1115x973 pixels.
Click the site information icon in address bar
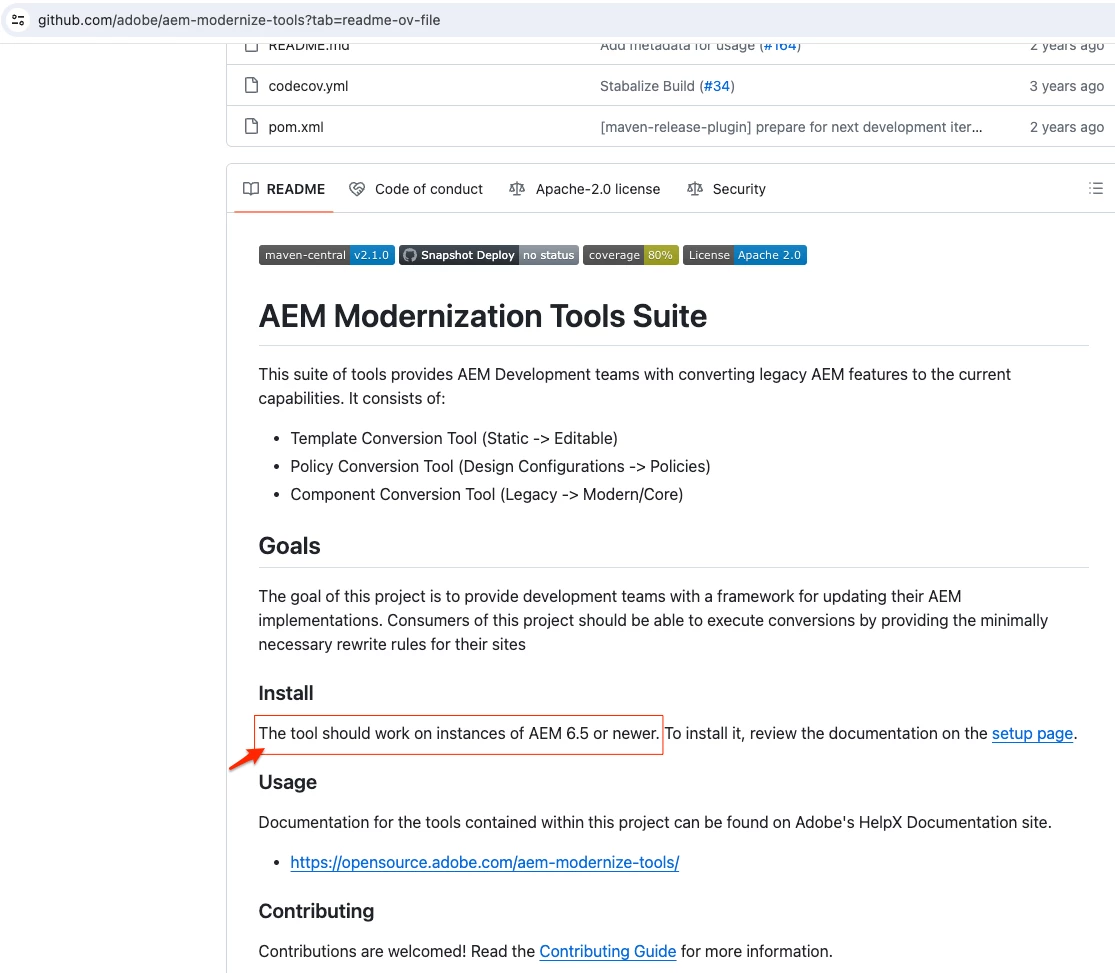click(18, 20)
